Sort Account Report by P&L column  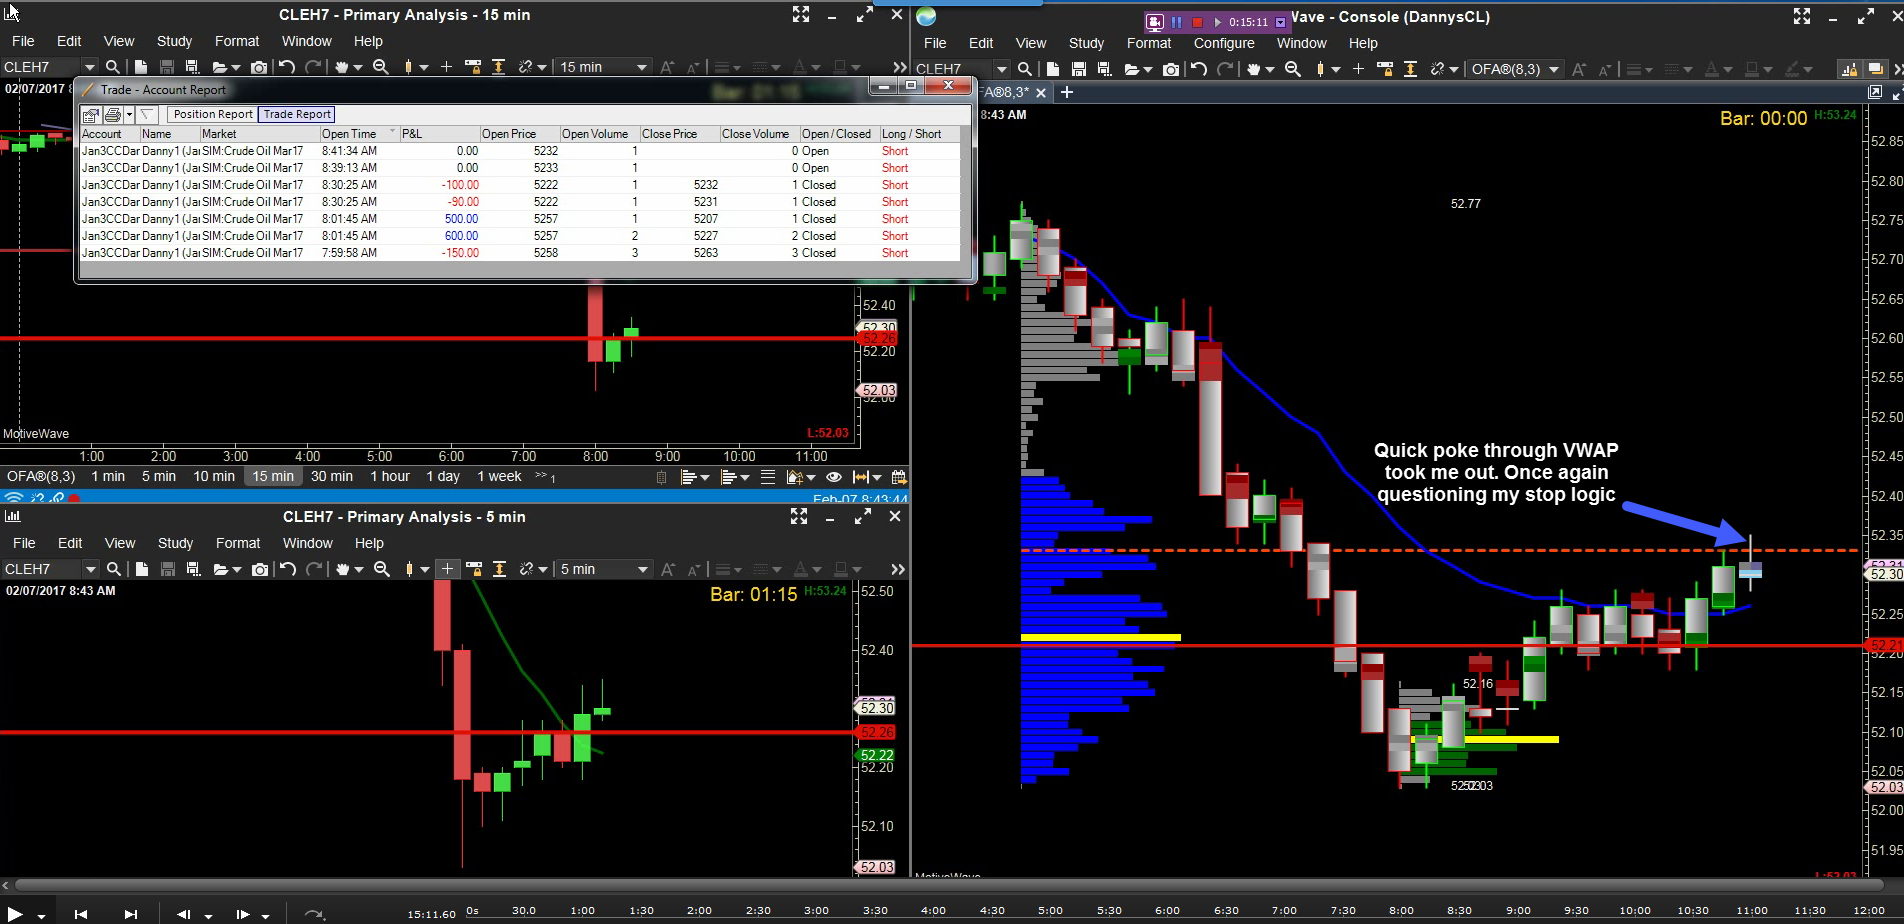(x=438, y=134)
